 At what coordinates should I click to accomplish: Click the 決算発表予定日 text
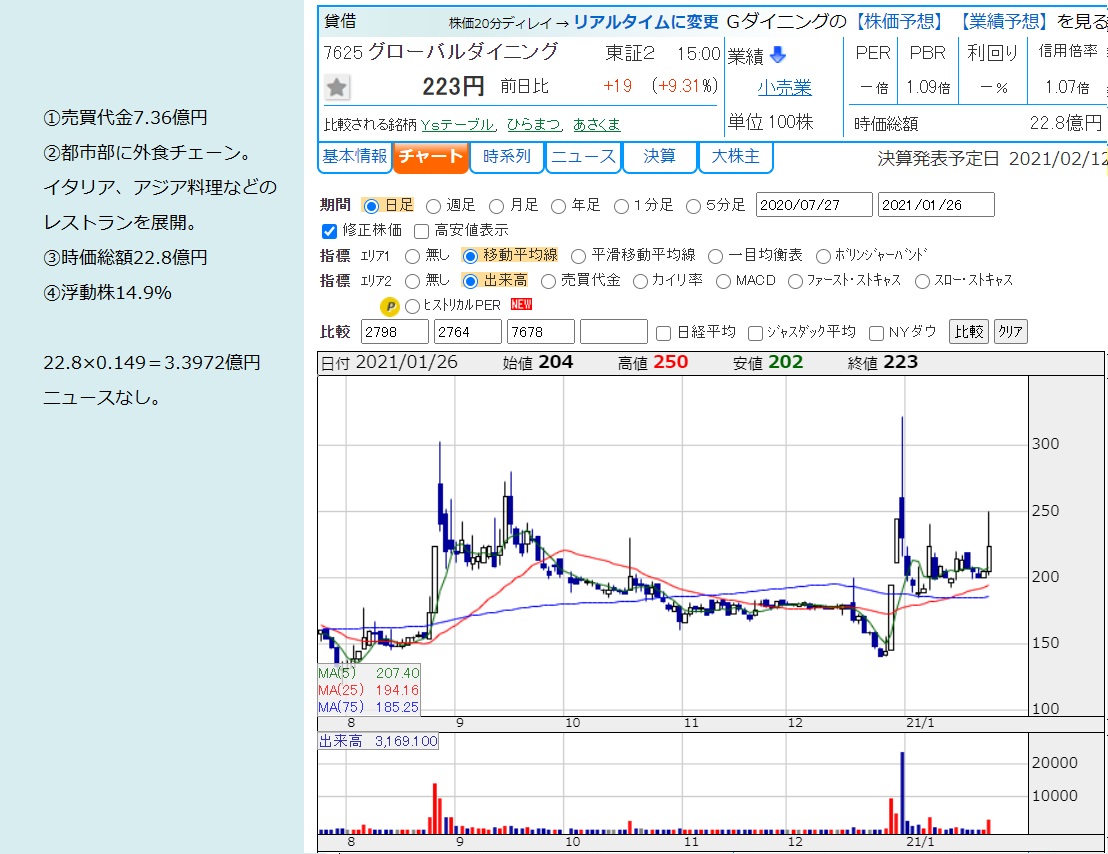pos(938,159)
